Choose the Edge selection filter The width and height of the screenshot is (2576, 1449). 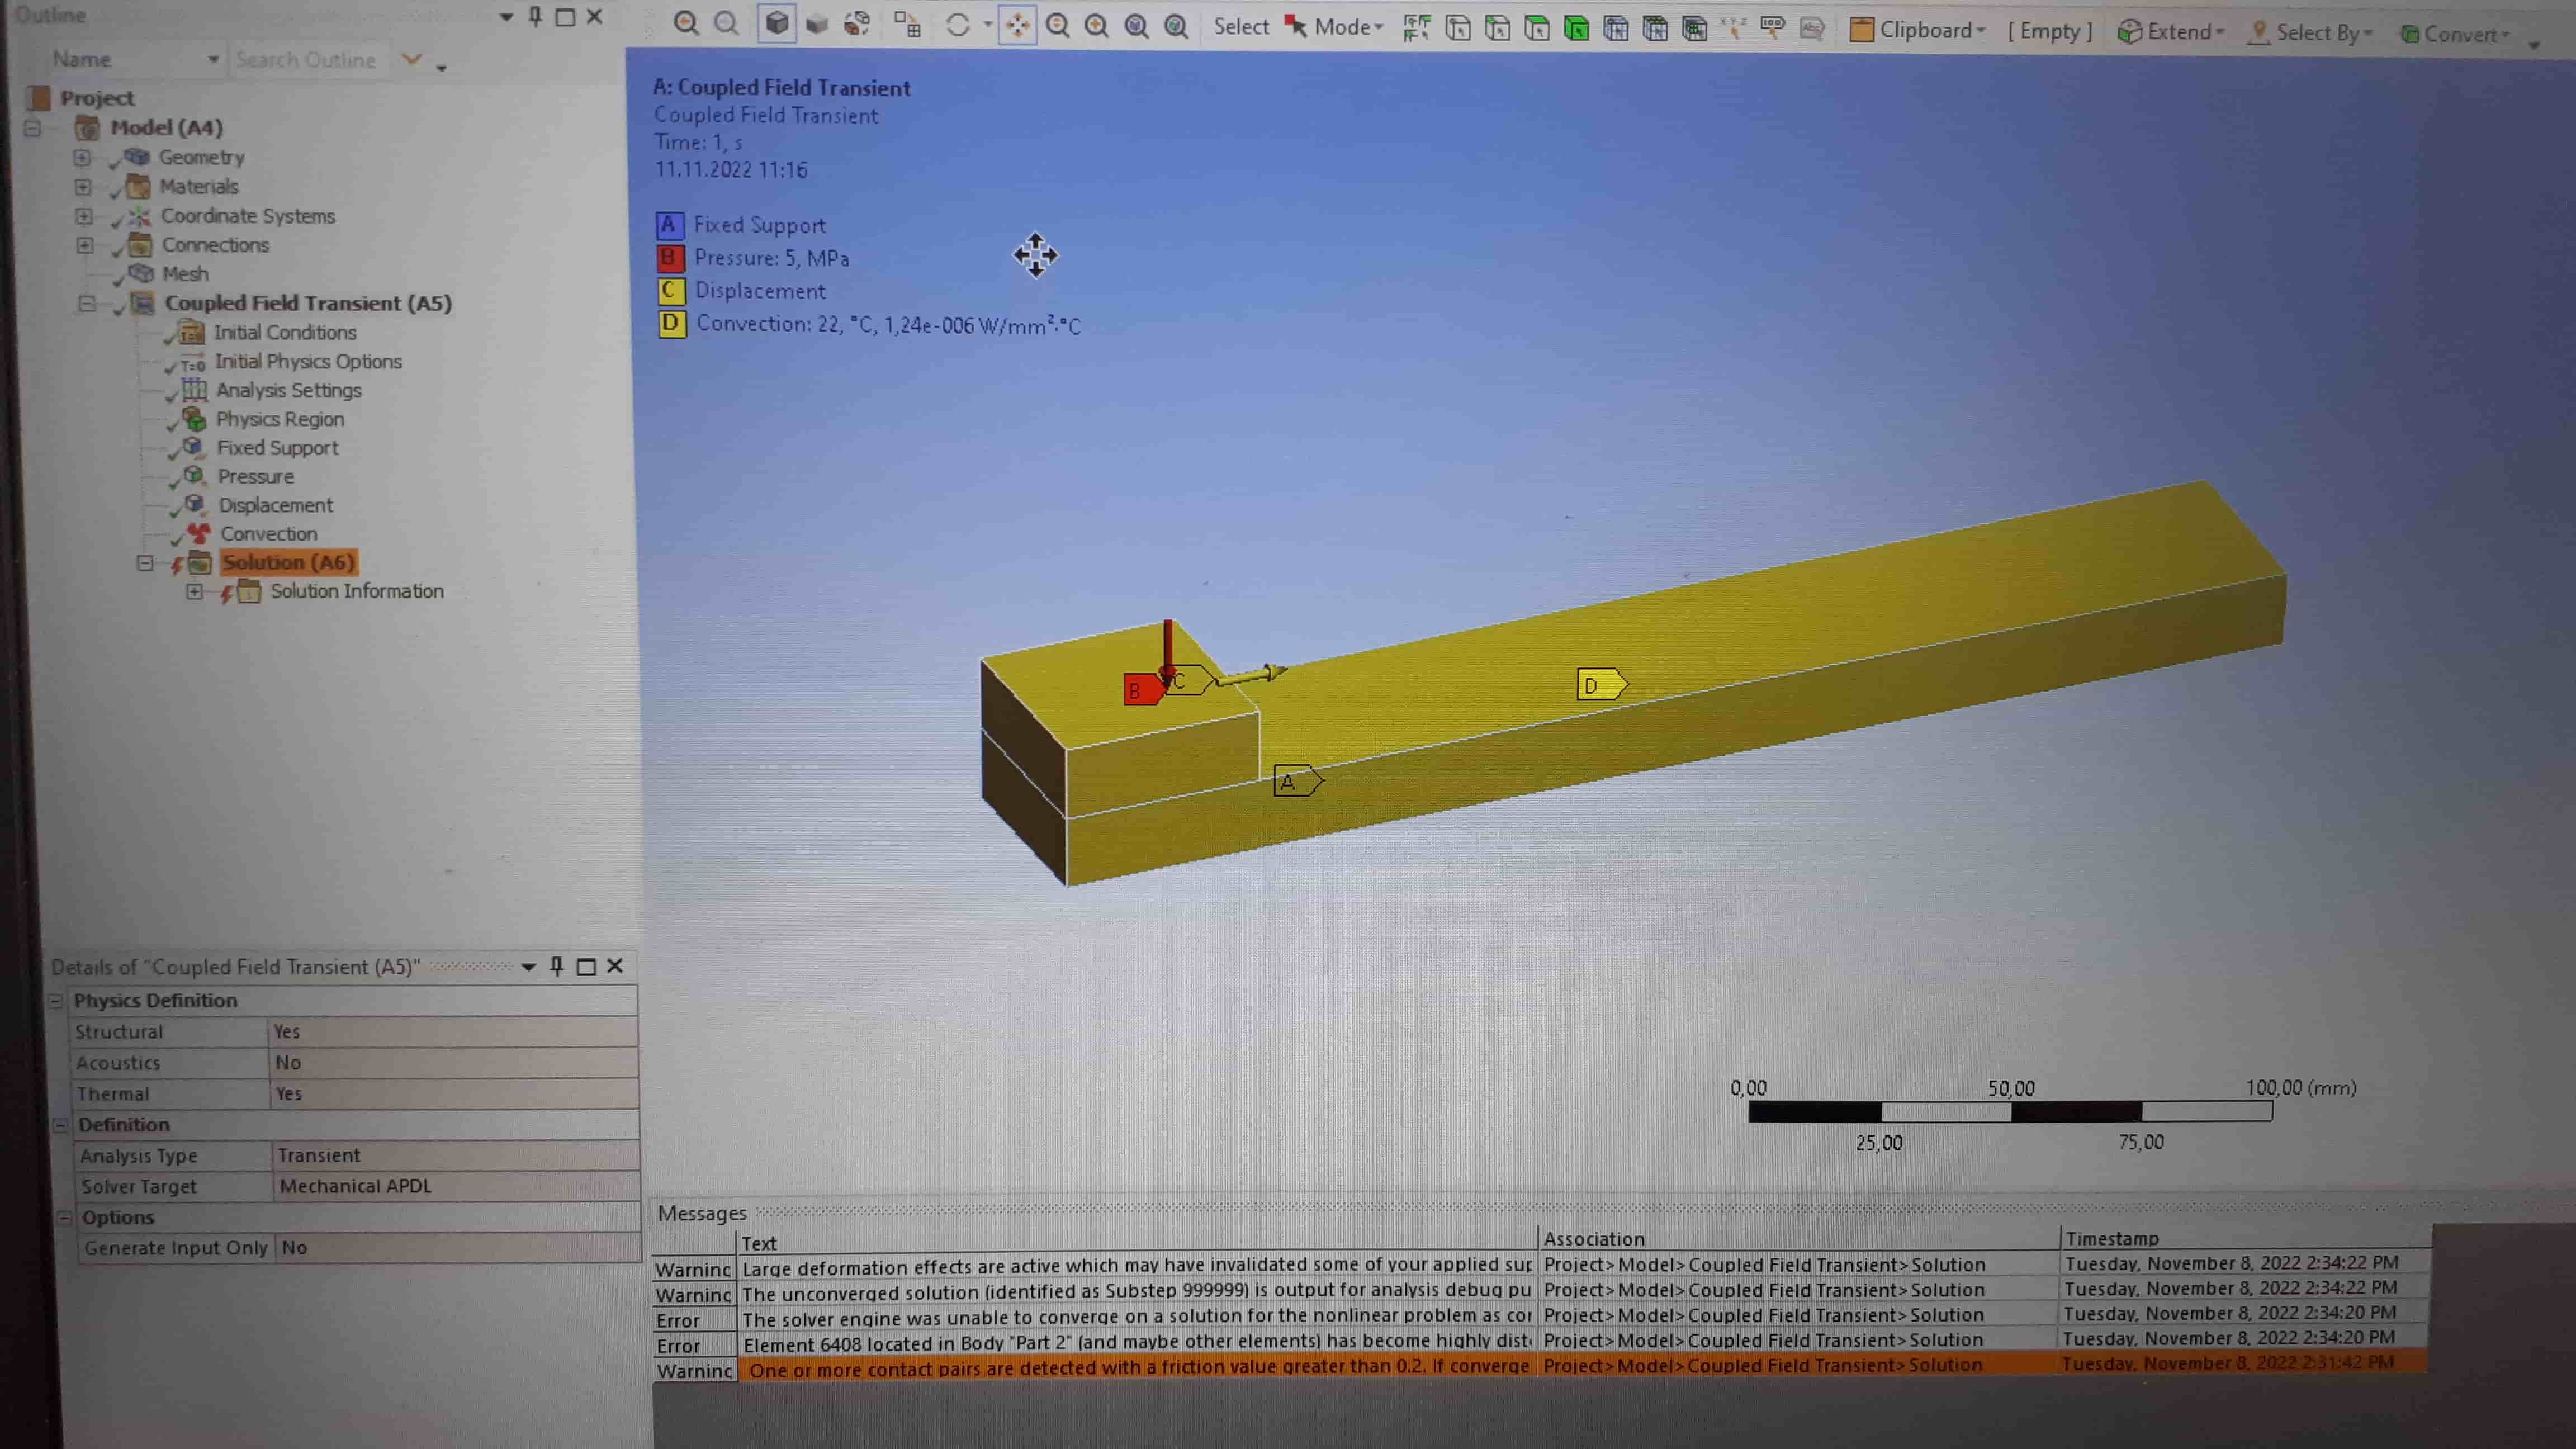1497,28
